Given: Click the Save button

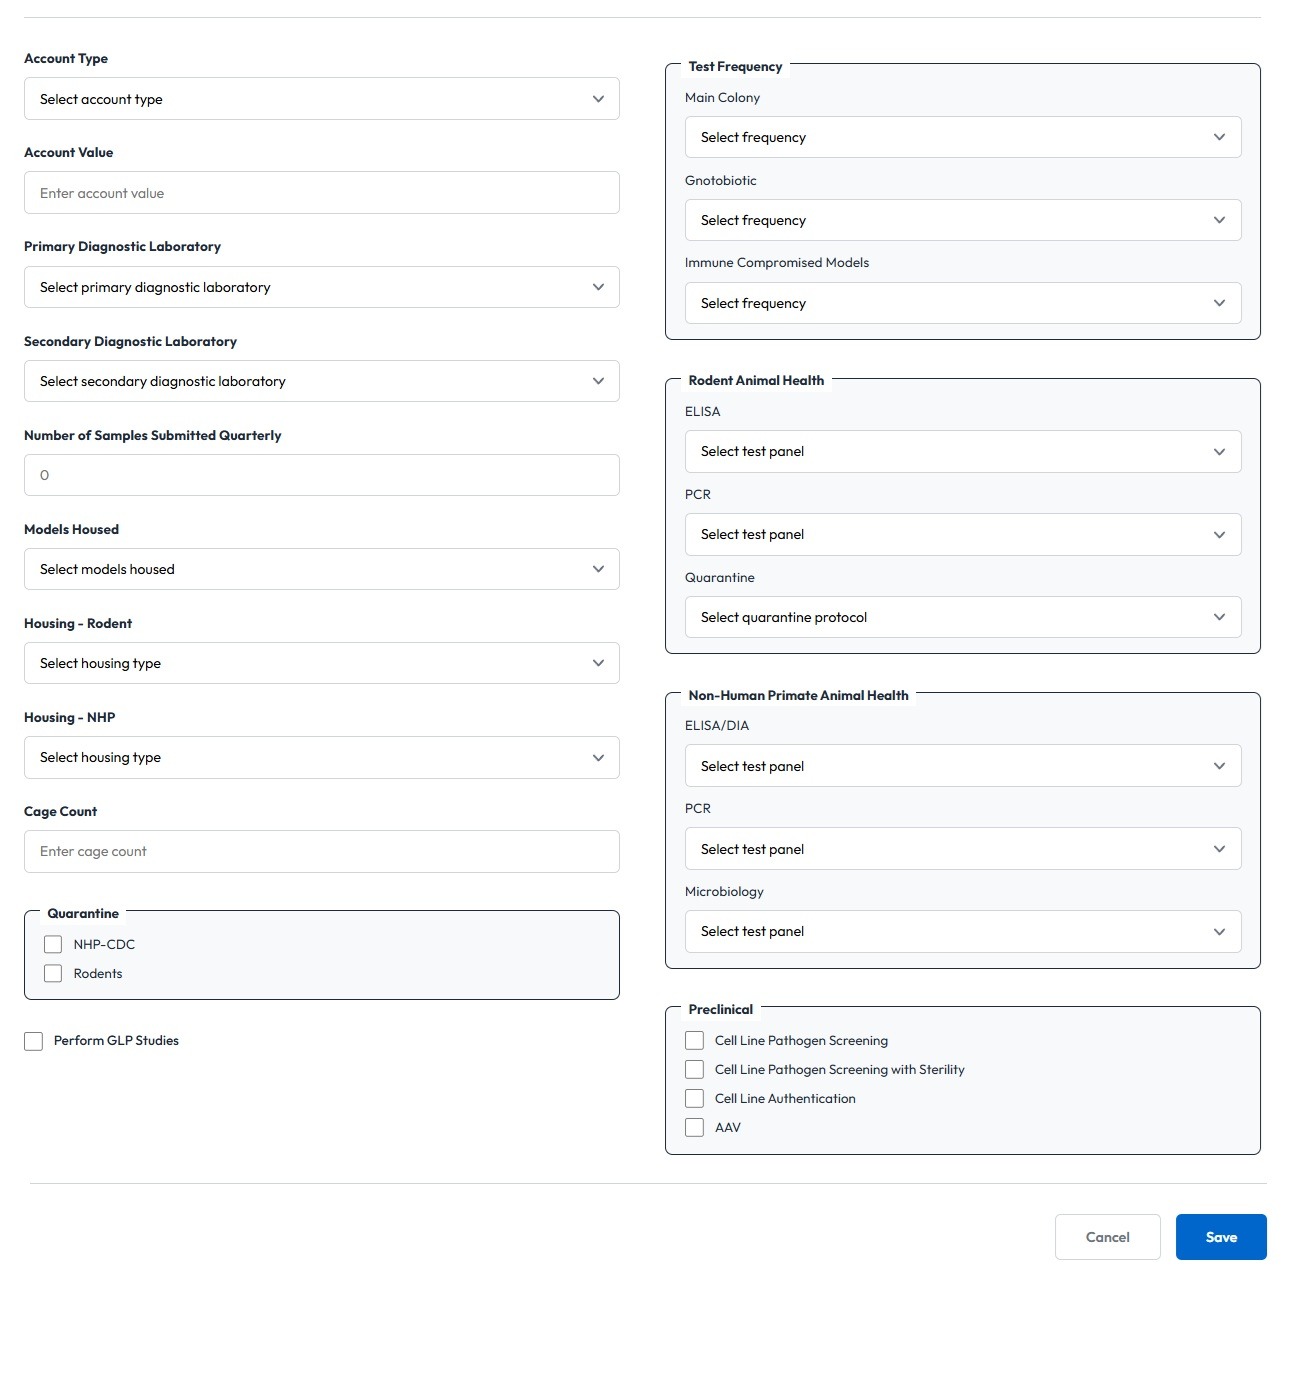Looking at the screenshot, I should pyautogui.click(x=1220, y=1237).
